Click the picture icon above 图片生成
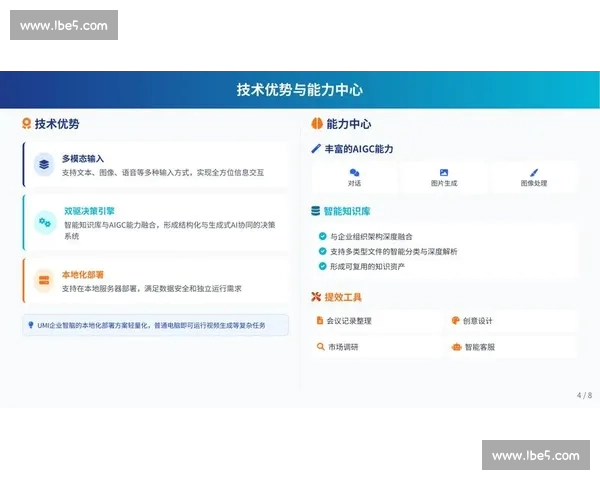 click(444, 173)
